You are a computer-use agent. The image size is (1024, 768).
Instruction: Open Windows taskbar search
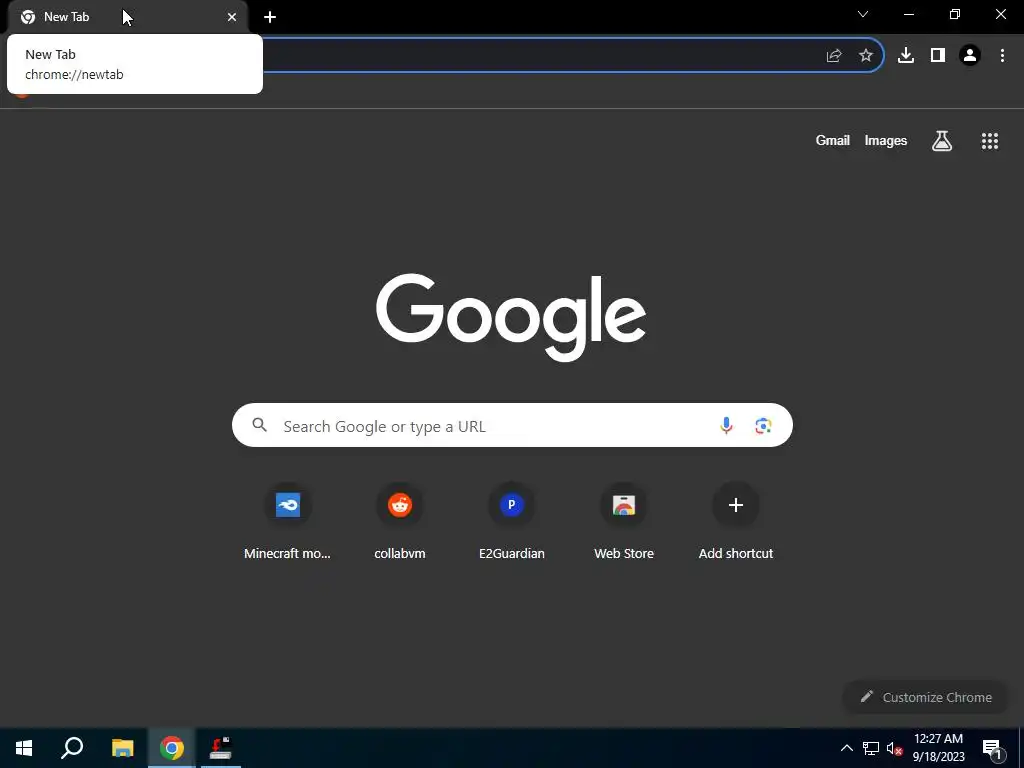coord(72,748)
